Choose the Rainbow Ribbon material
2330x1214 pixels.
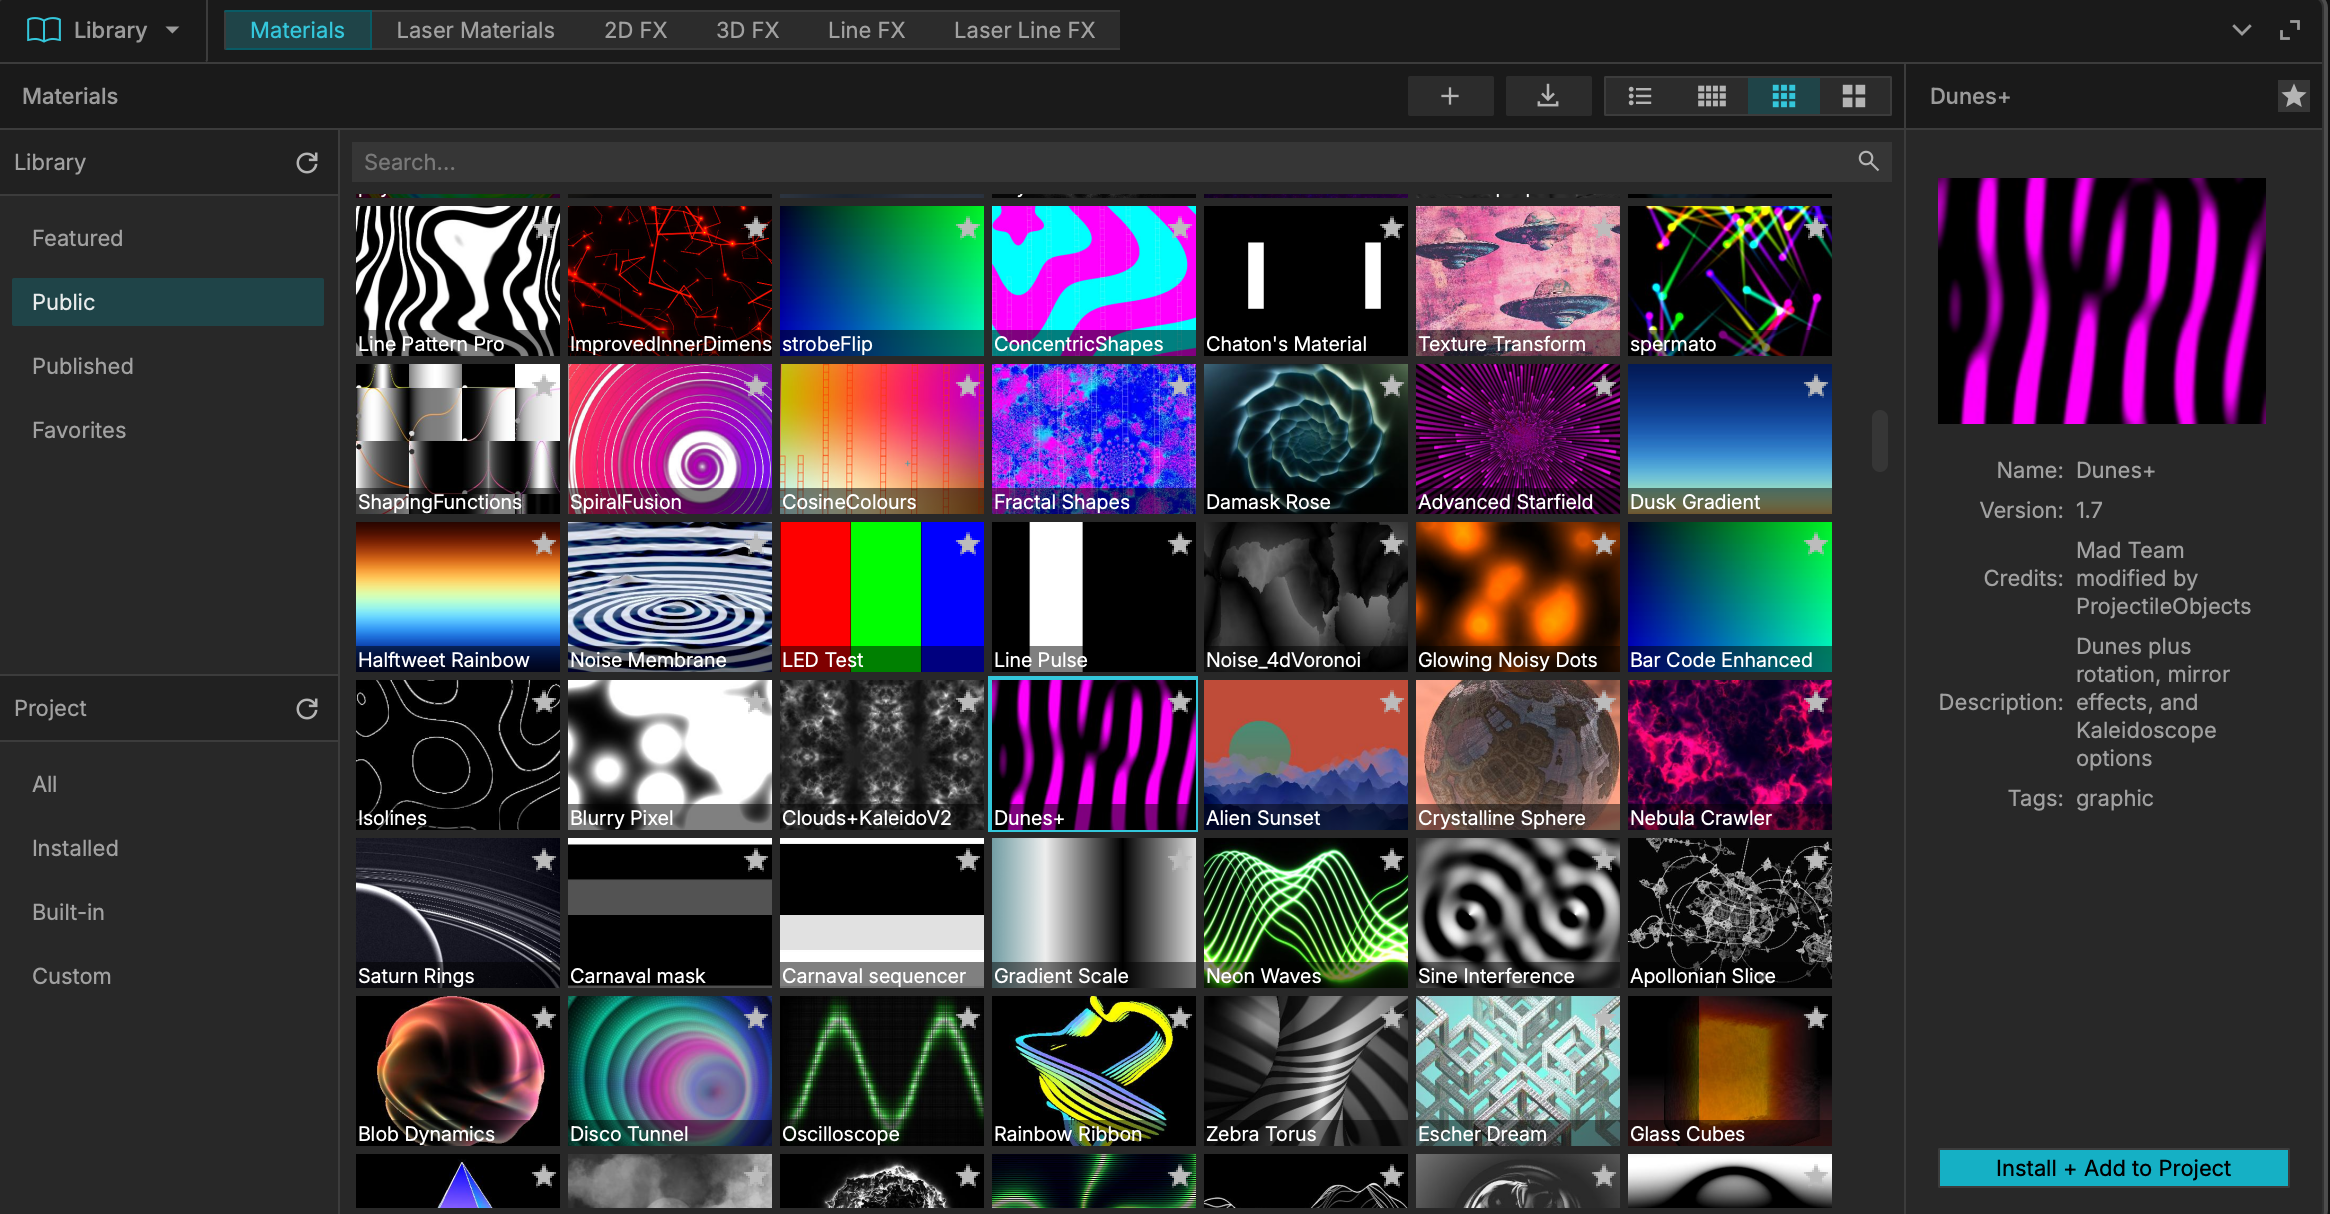coord(1094,1071)
